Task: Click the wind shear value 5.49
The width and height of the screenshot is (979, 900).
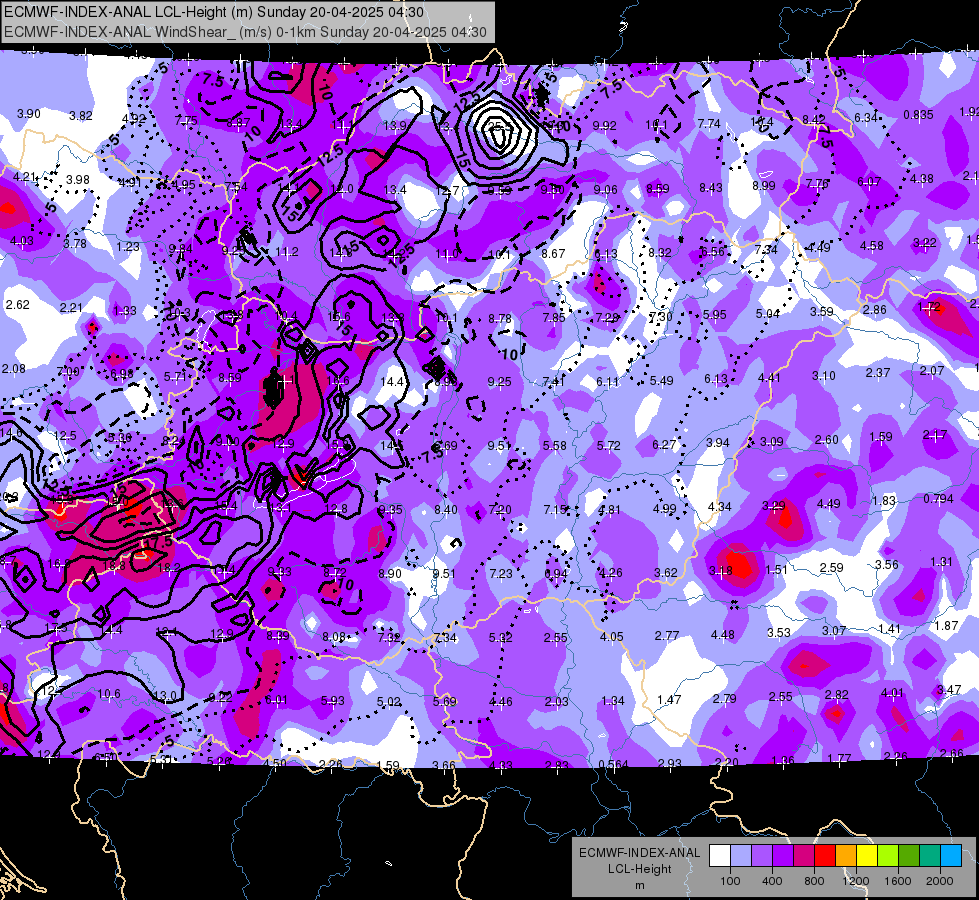Action: point(662,380)
